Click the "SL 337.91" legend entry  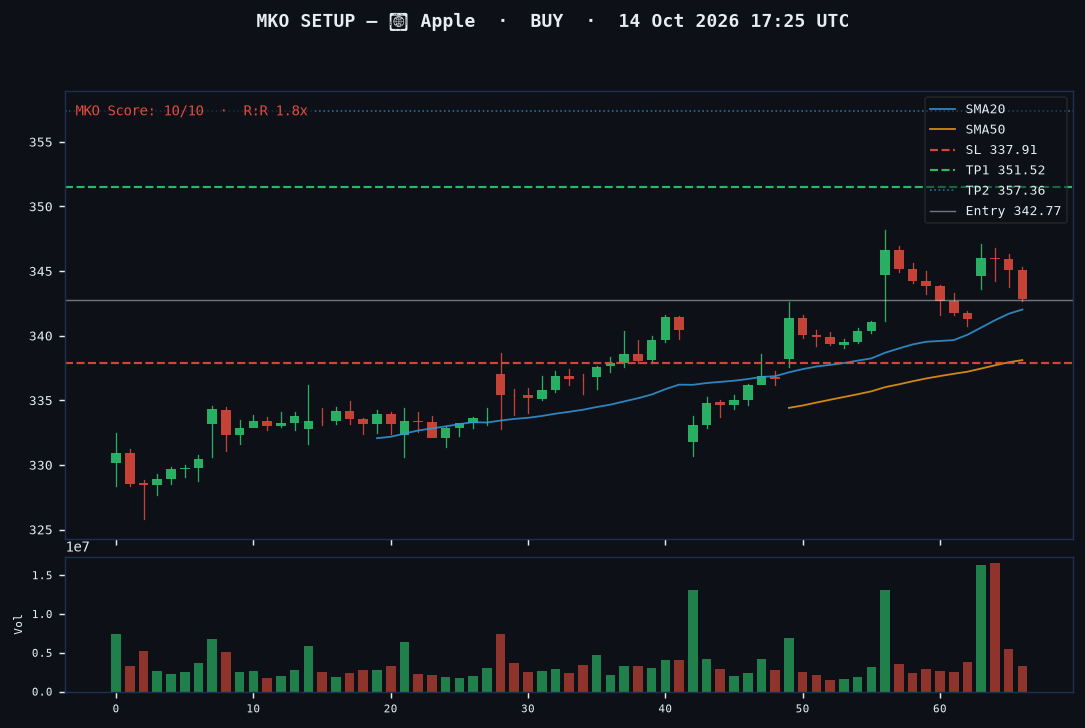983,149
